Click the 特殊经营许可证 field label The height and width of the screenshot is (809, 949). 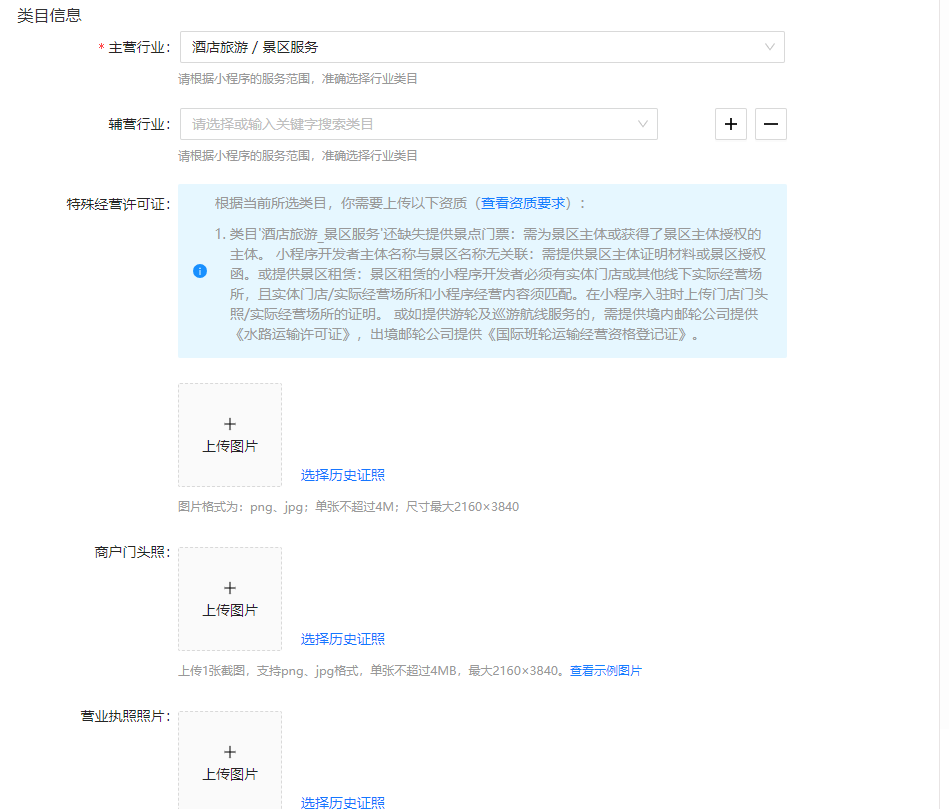click(x=118, y=204)
